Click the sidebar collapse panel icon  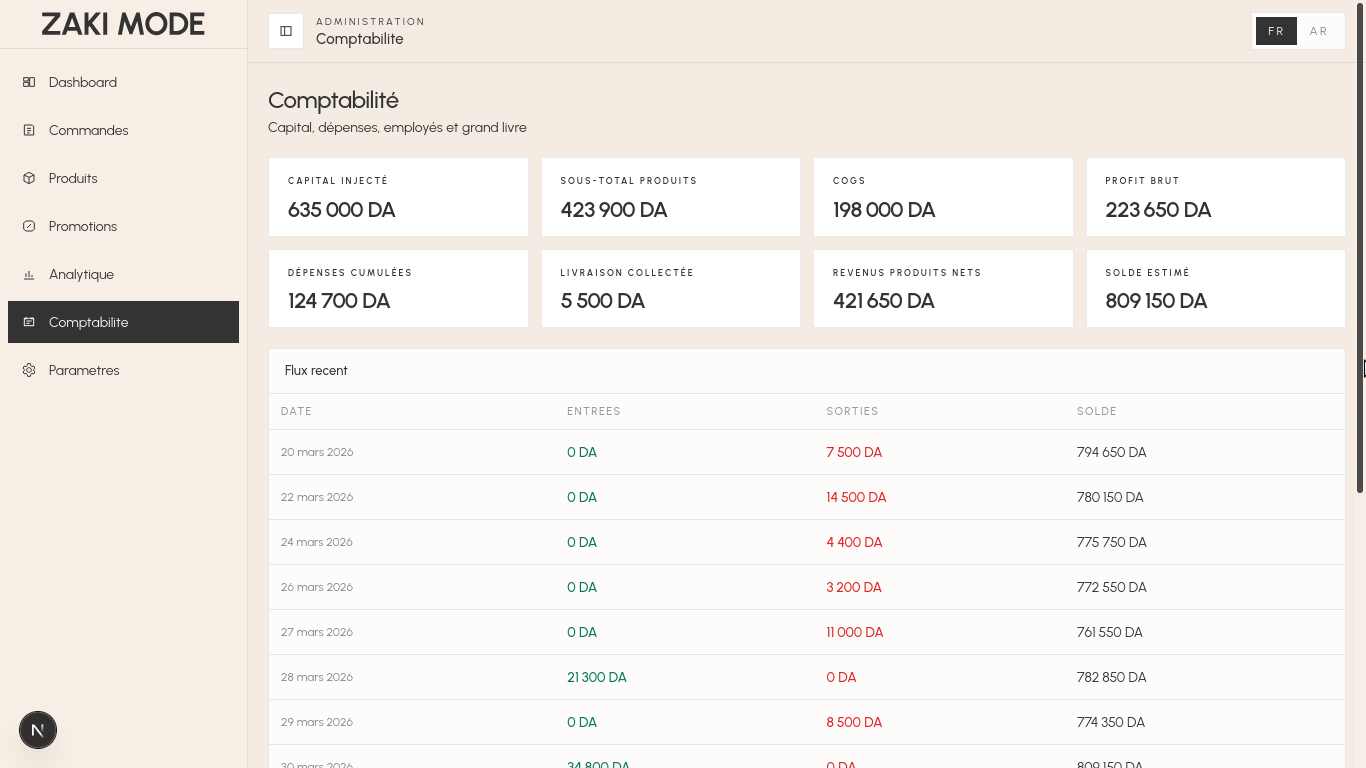(x=286, y=31)
